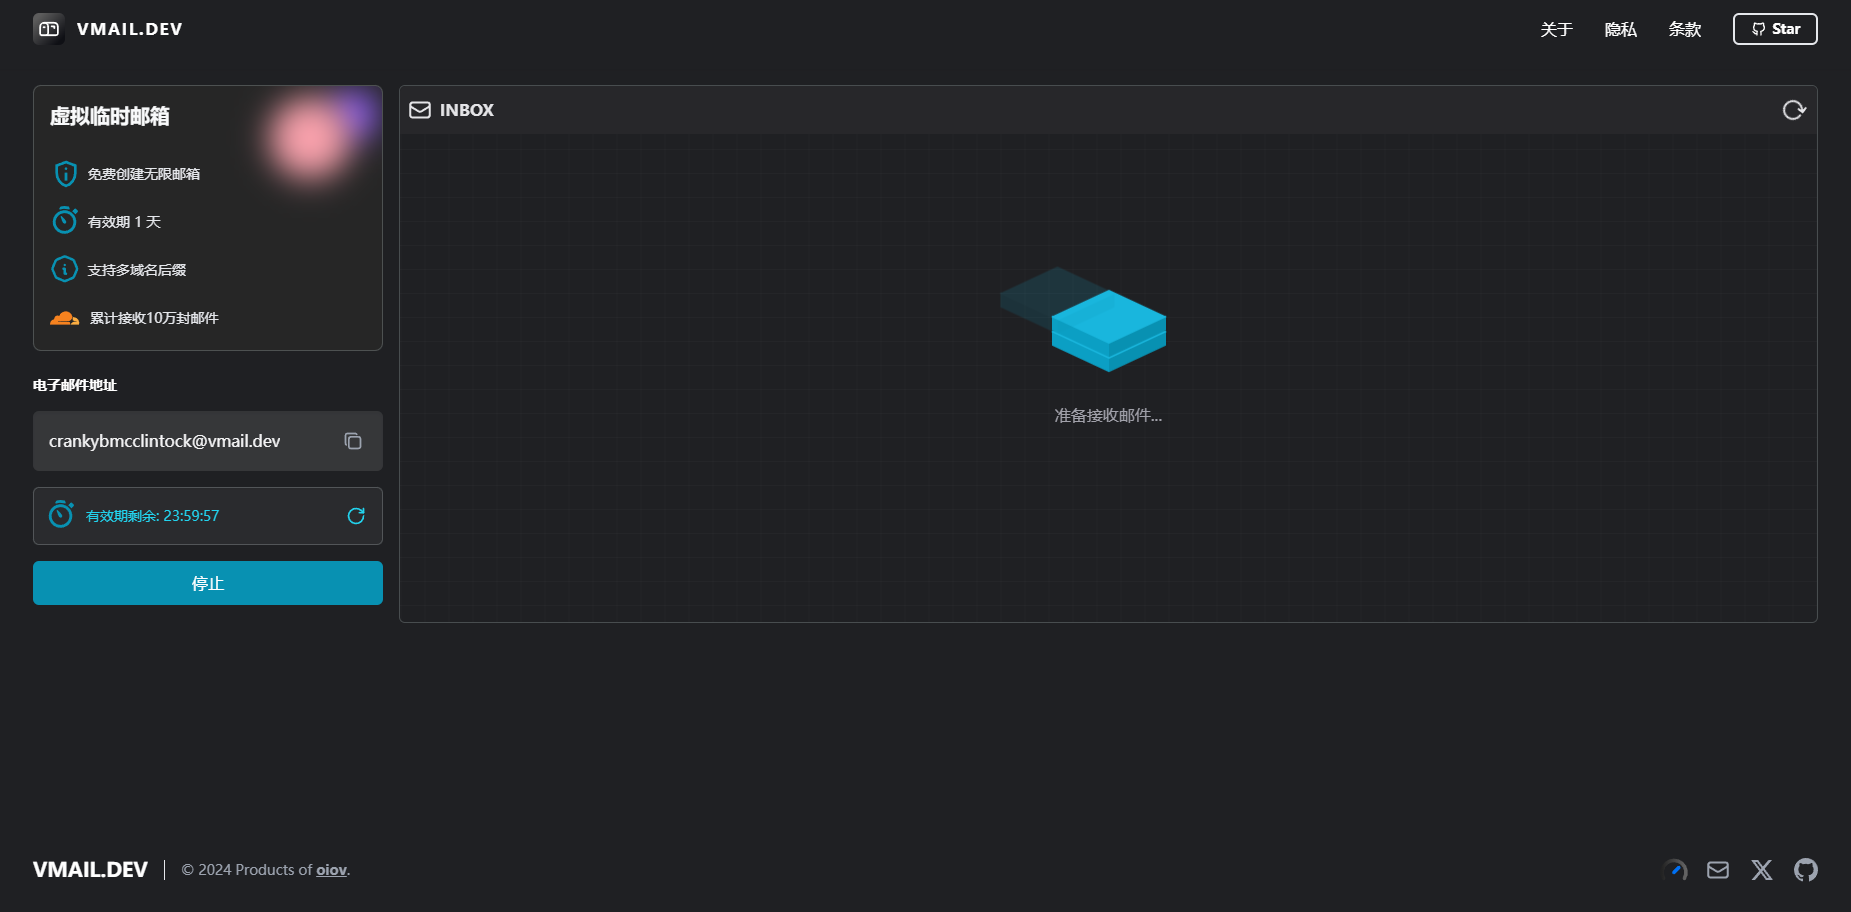Click the shield icon for free mailboxes

pos(65,174)
